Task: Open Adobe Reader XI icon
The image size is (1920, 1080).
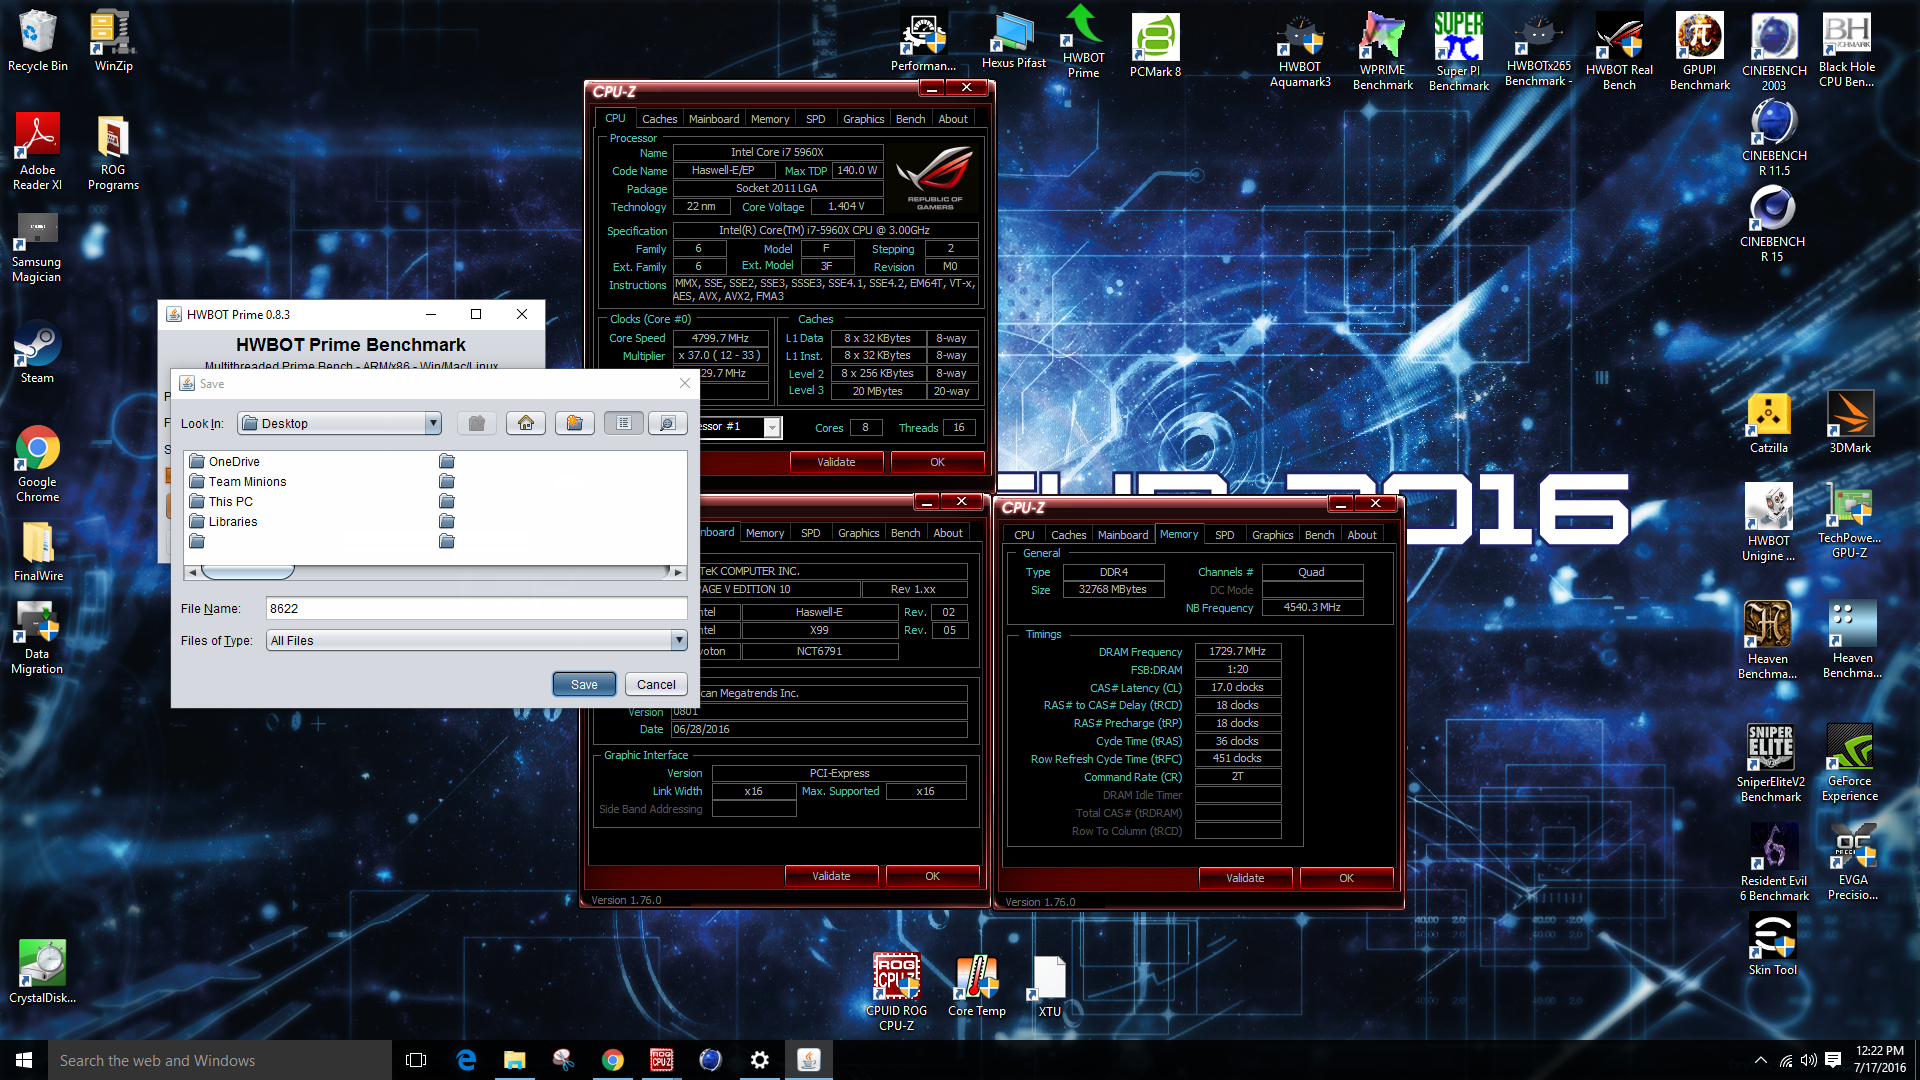Action: pos(37,152)
